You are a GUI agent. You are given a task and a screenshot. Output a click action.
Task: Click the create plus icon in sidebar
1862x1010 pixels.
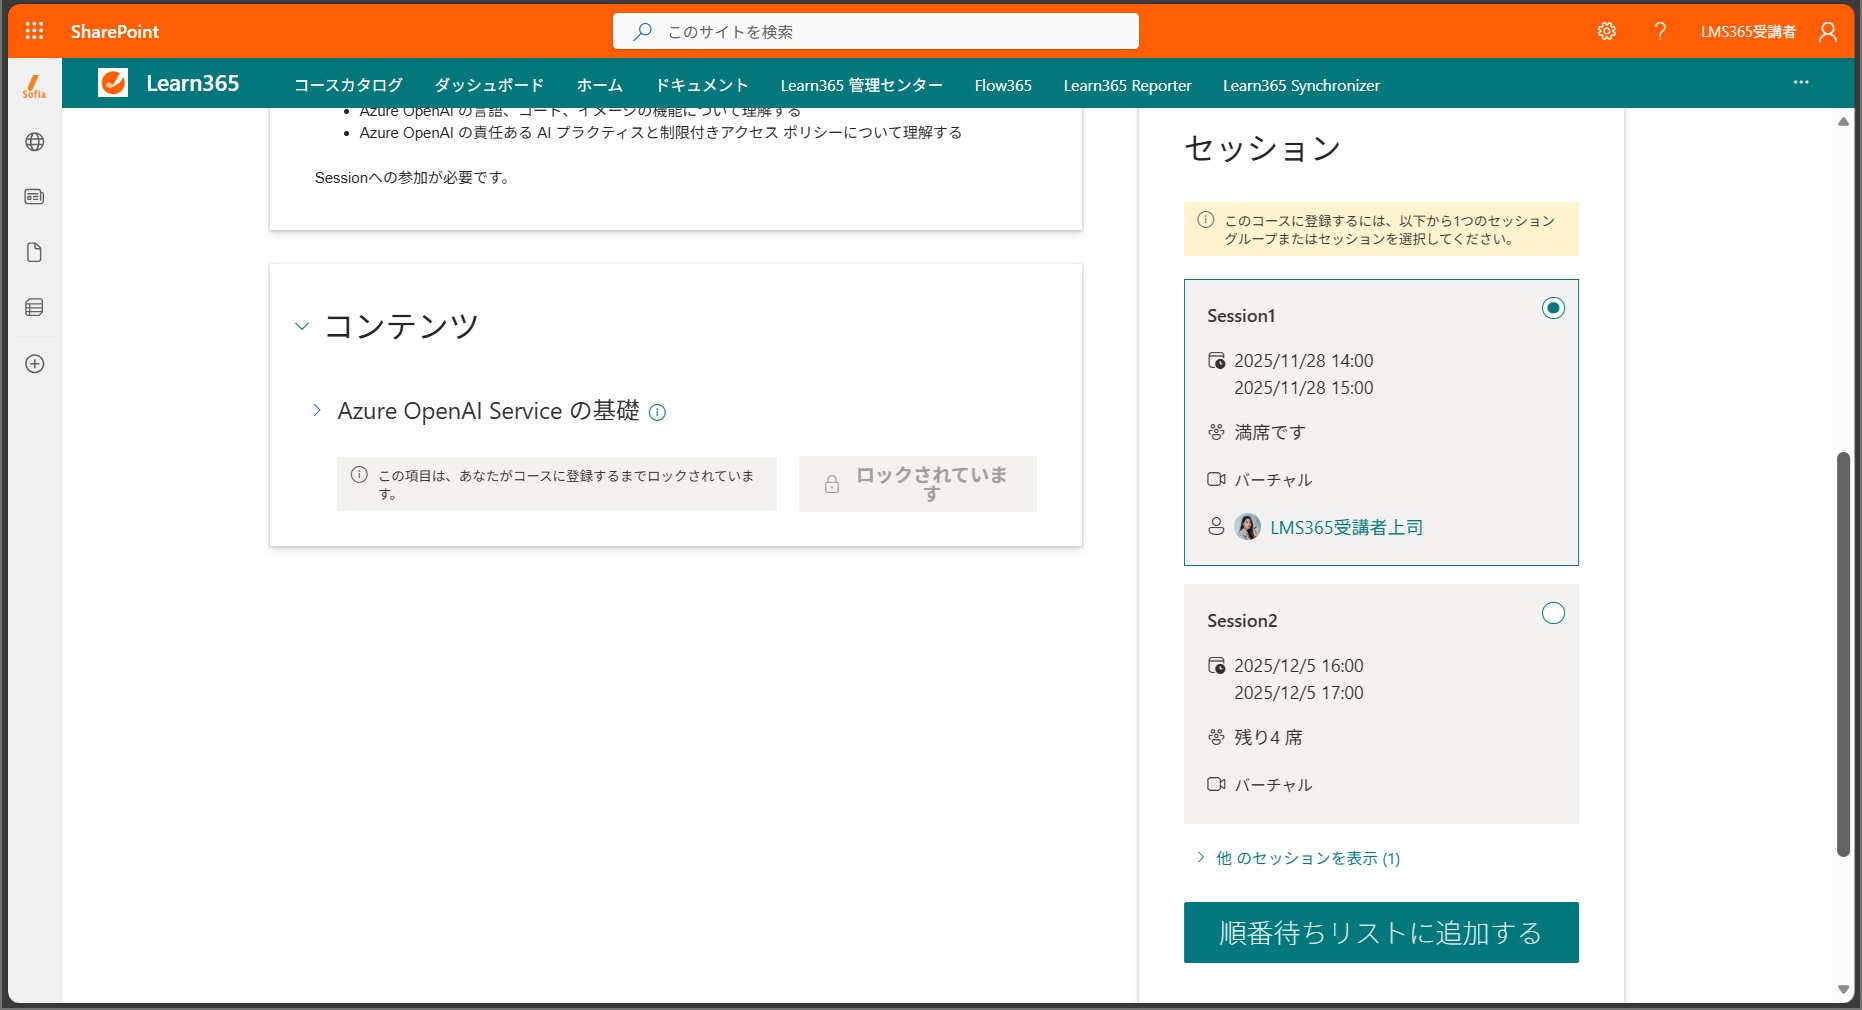[x=34, y=364]
